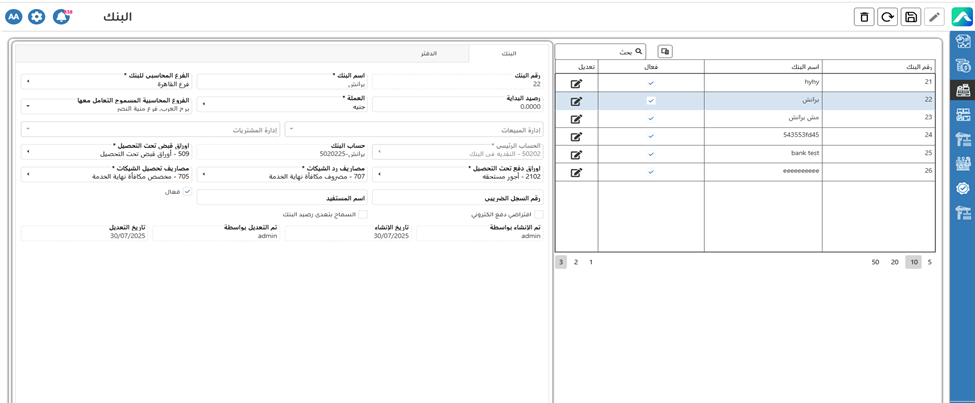This screenshot has width=975, height=403.
Task: Open the settings gear icon
Action: pyautogui.click(x=37, y=17)
